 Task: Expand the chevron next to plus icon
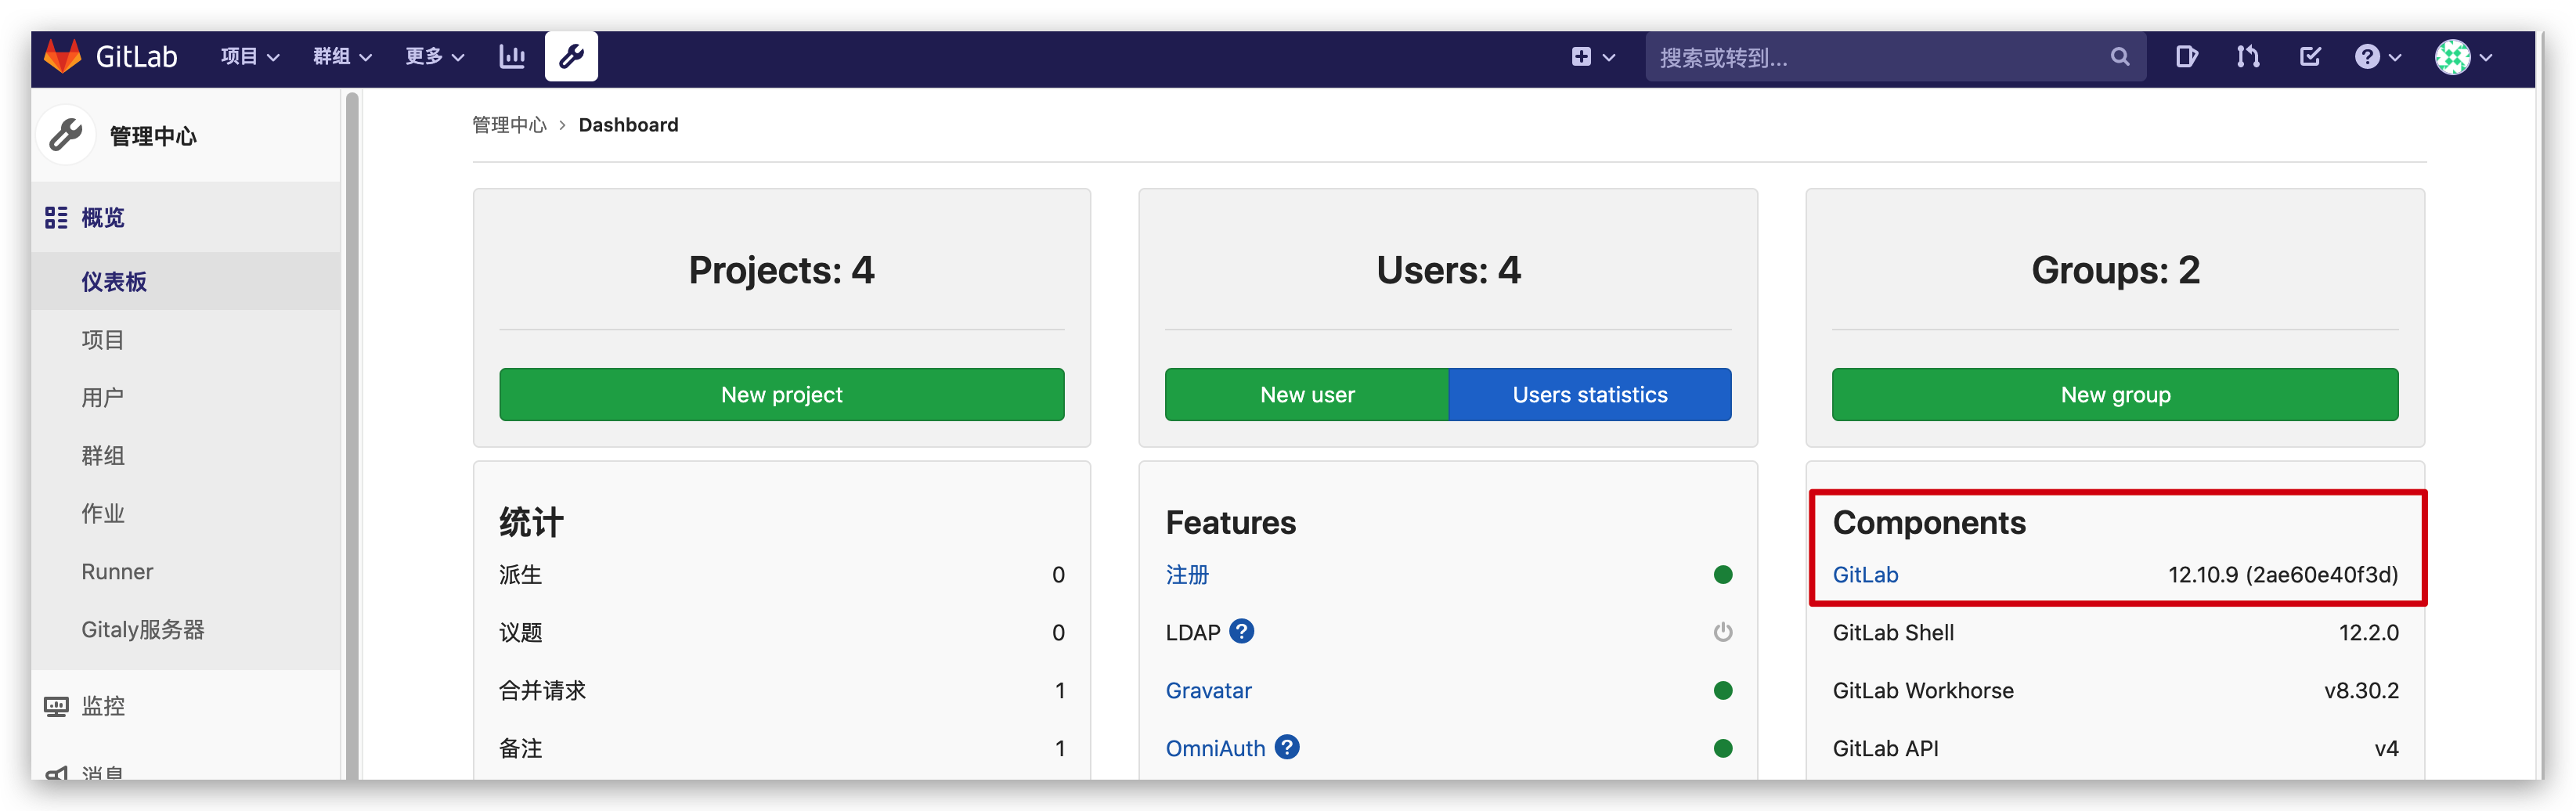point(1609,58)
